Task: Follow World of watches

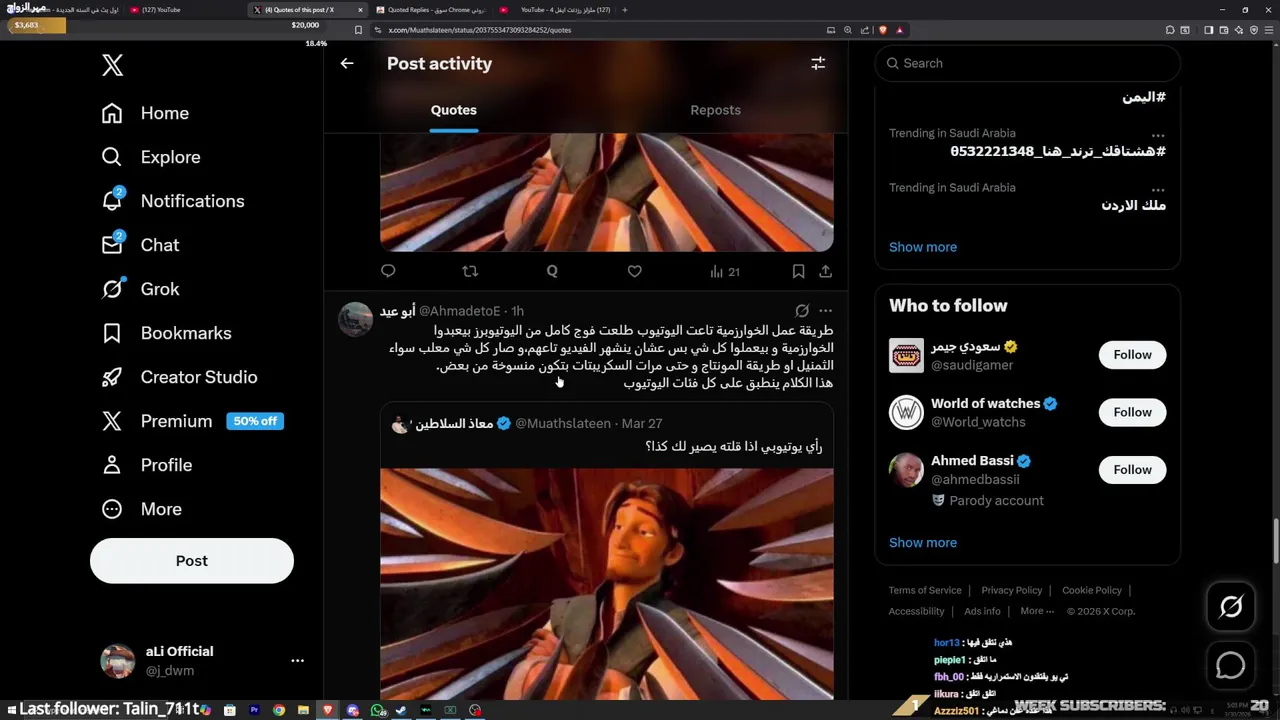Action: coord(1132,412)
